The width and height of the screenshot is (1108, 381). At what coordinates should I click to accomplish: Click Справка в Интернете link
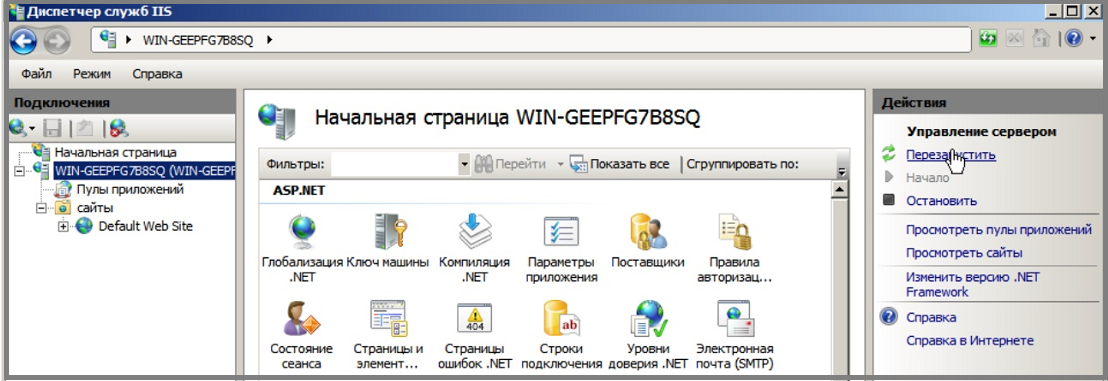pyautogui.click(x=970, y=341)
